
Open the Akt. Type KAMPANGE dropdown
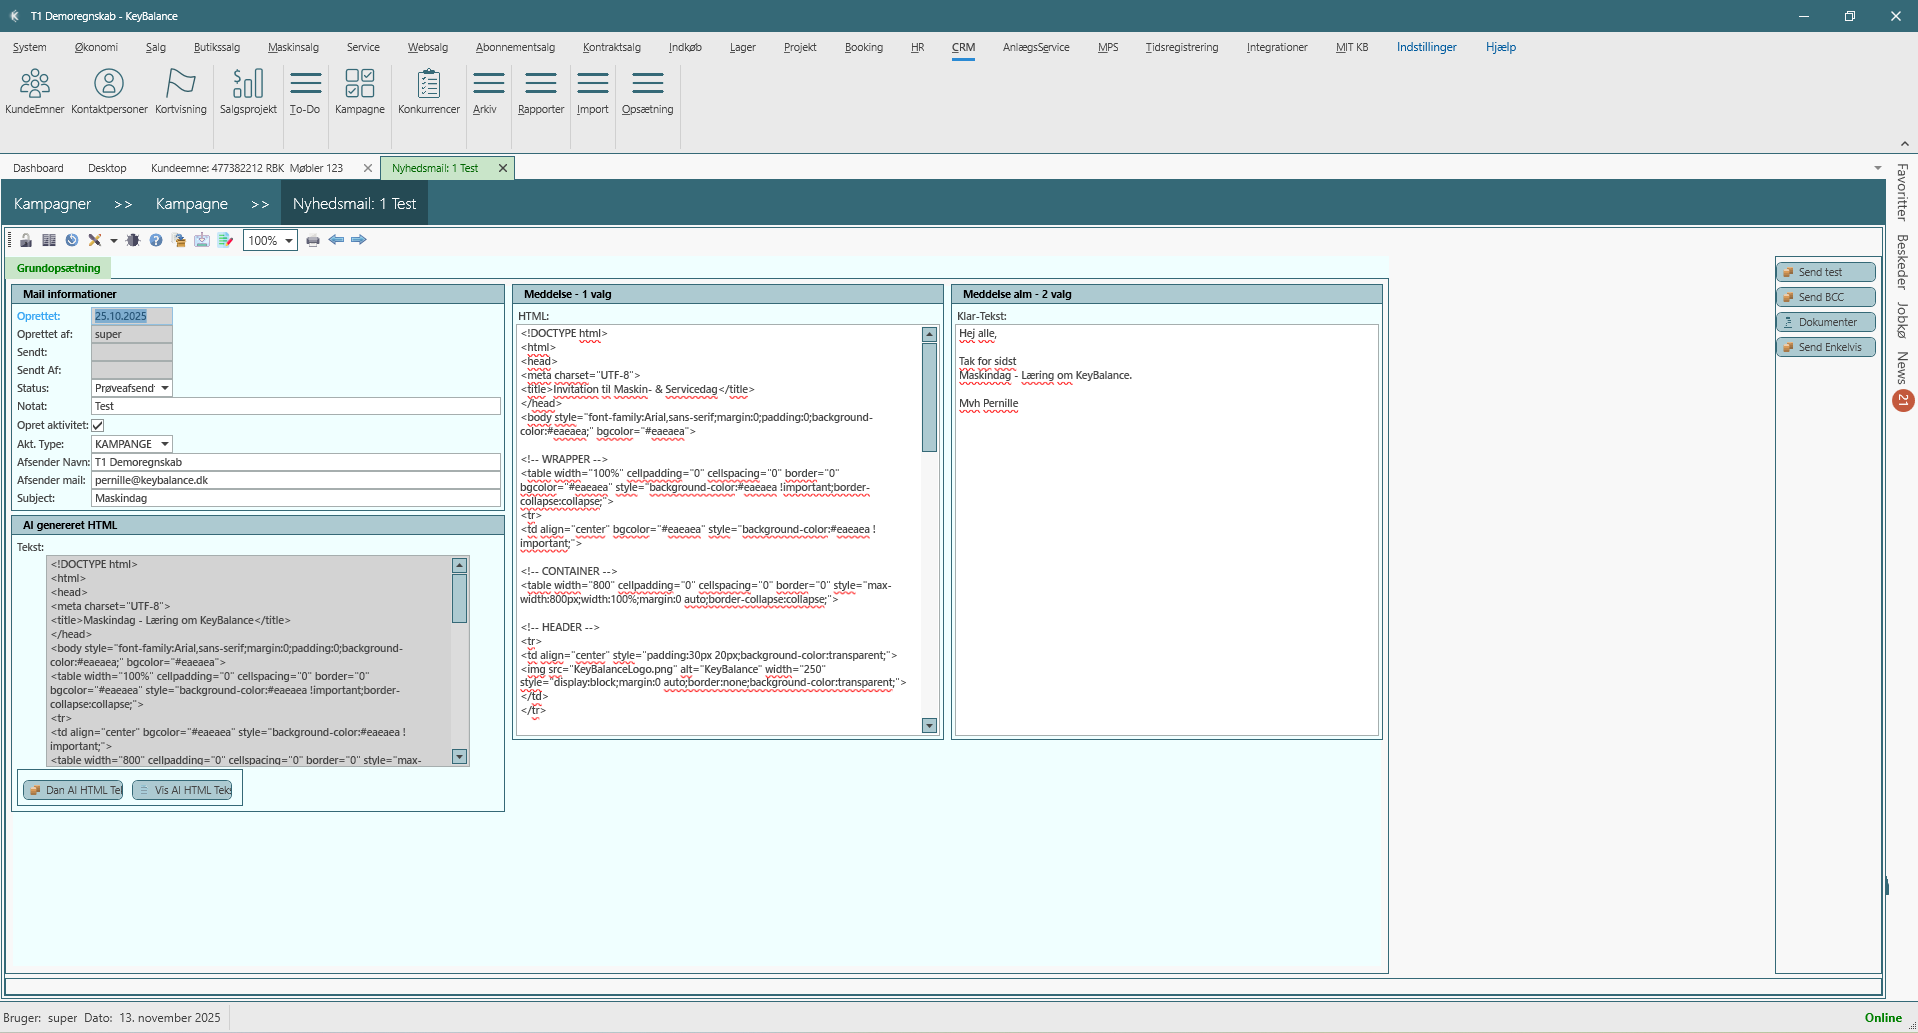pyautogui.click(x=165, y=444)
